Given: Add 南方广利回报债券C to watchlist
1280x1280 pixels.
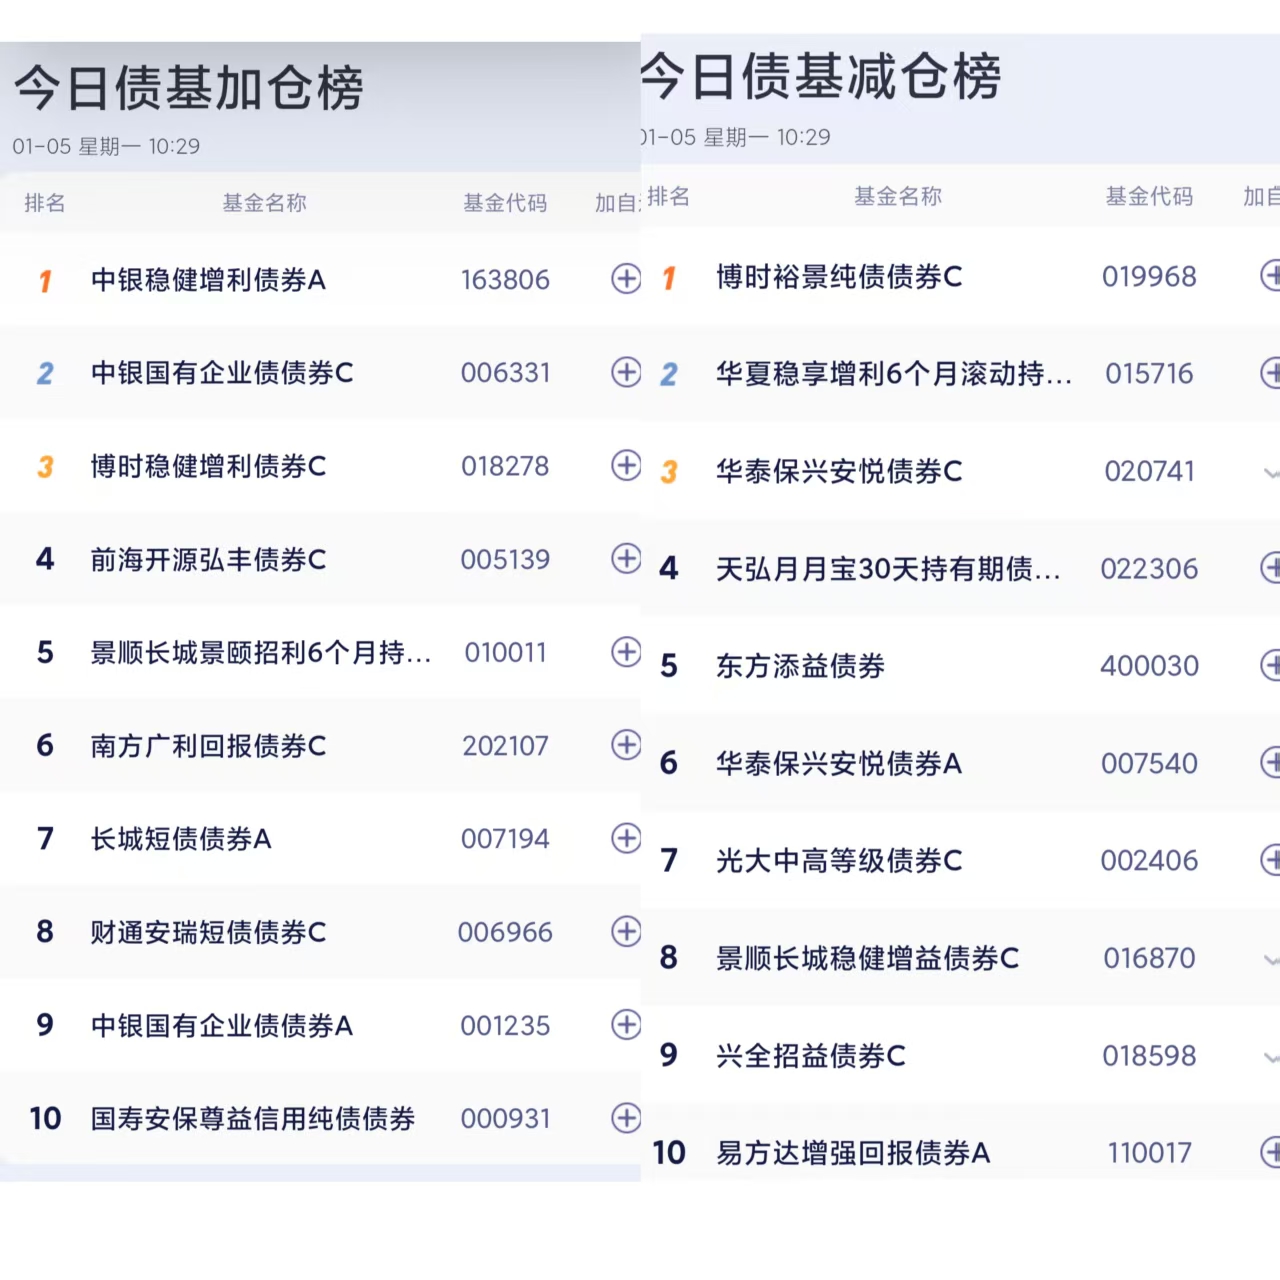Looking at the screenshot, I should (x=626, y=745).
